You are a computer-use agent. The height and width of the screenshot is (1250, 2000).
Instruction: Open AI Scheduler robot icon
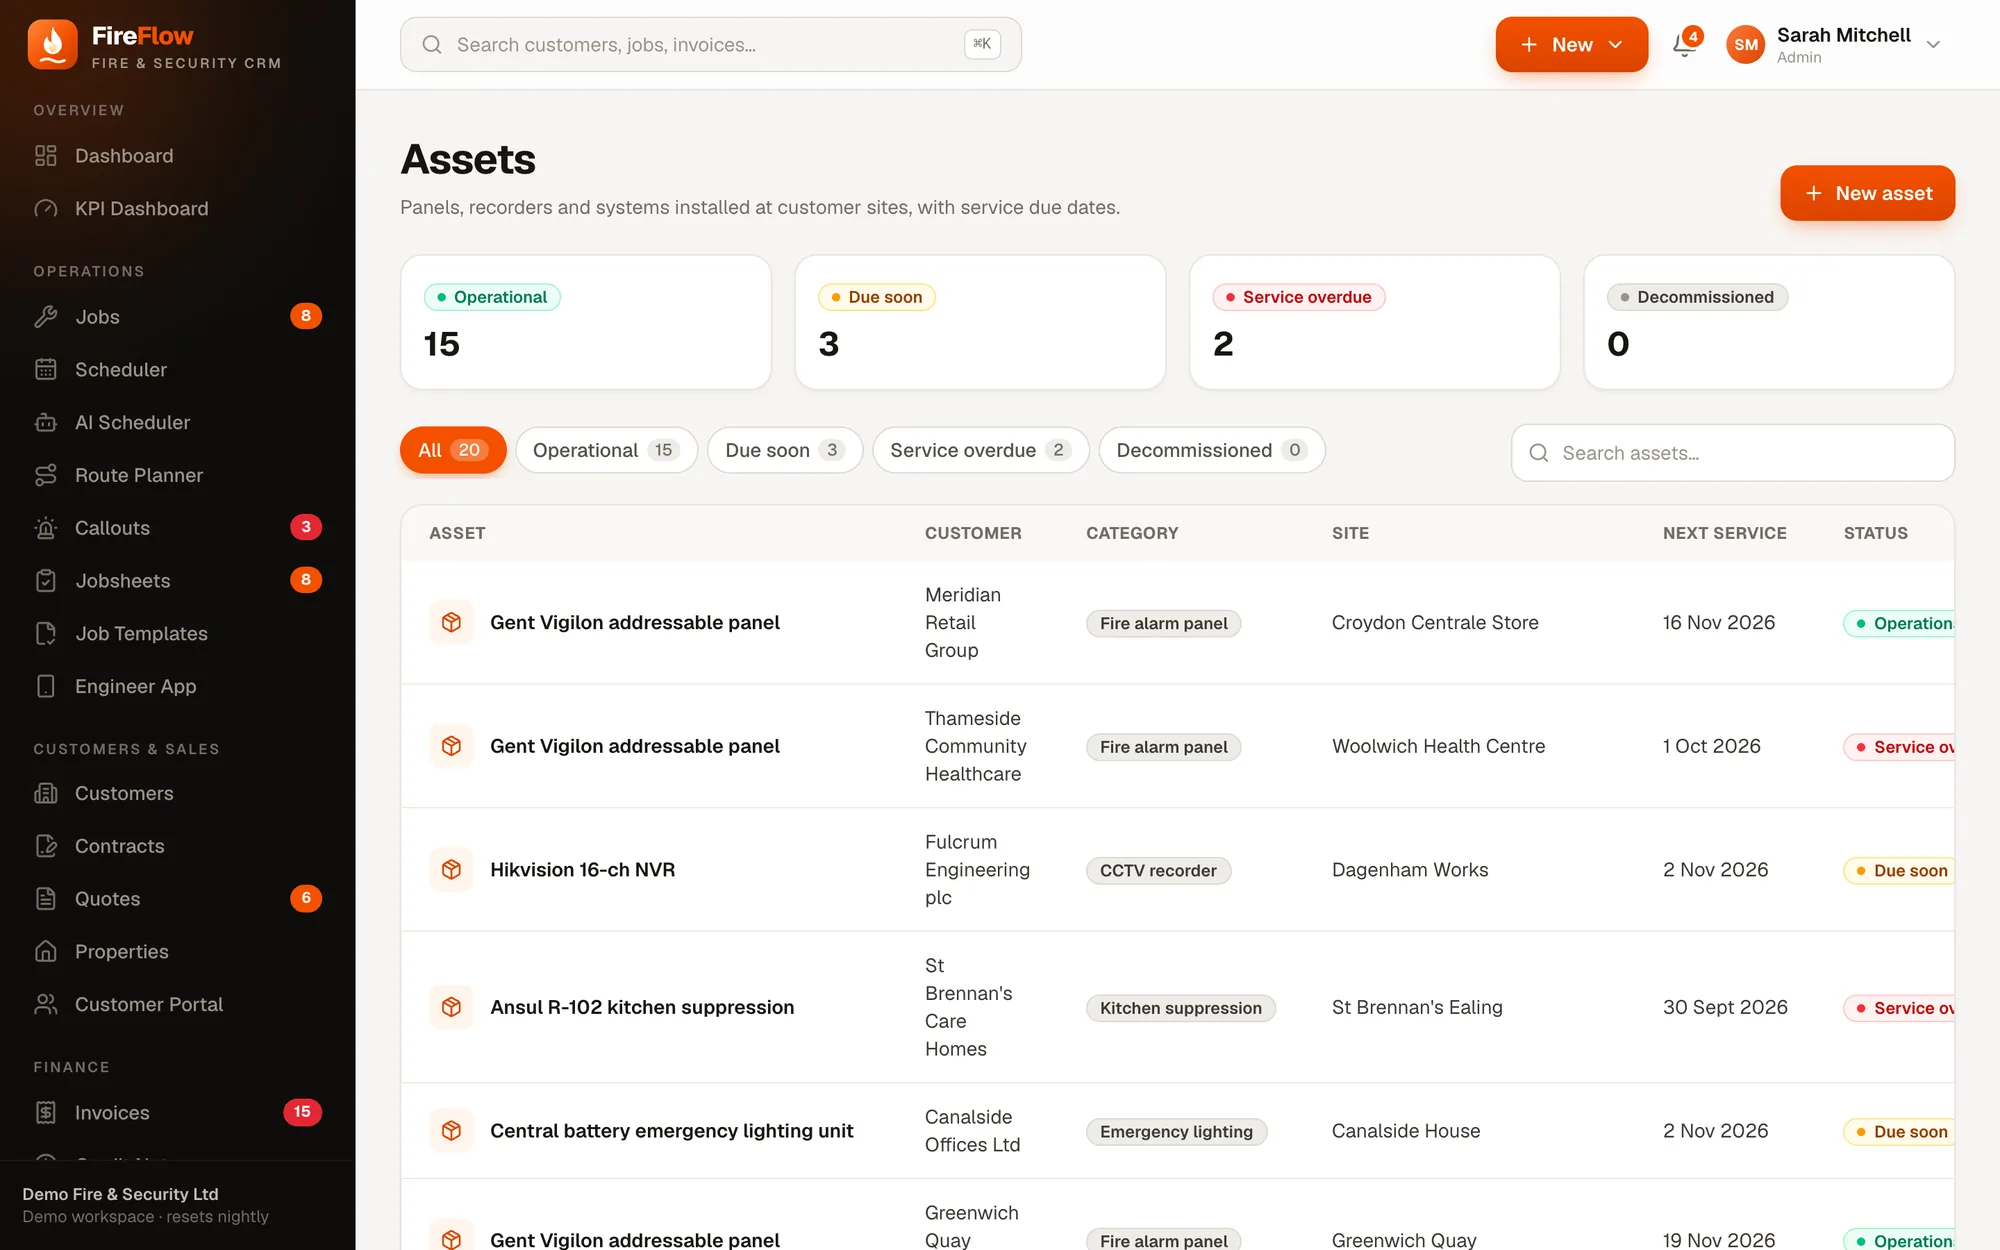click(46, 423)
